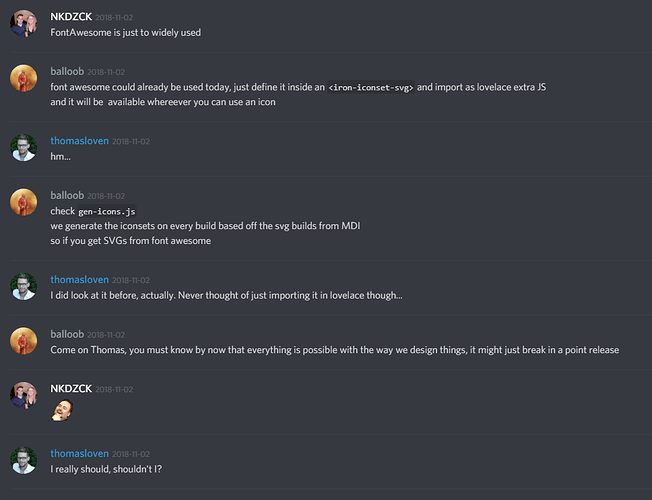The height and width of the screenshot is (500, 652).
Task: Click NKDZCK's avatar beside the FontAwesome widely used message
Action: [x=24, y=24]
